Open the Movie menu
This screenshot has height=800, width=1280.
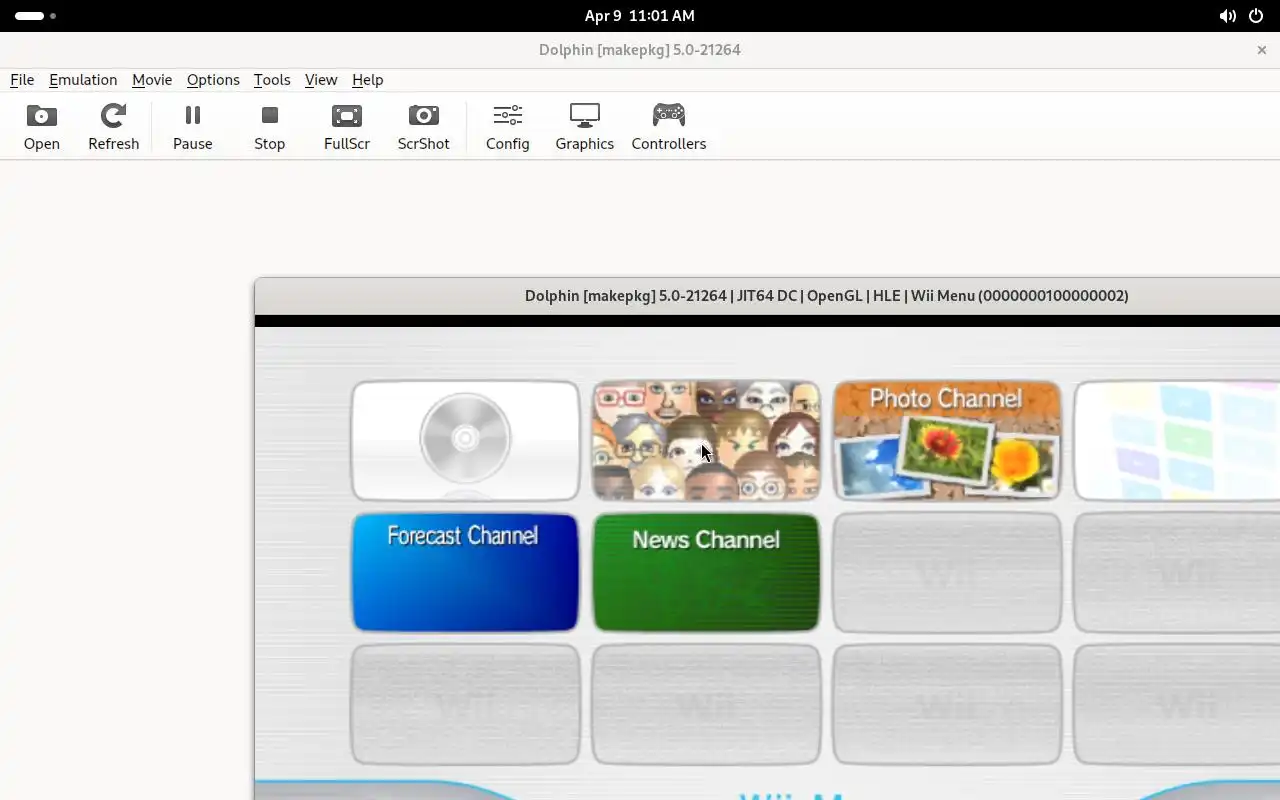pyautogui.click(x=152, y=80)
